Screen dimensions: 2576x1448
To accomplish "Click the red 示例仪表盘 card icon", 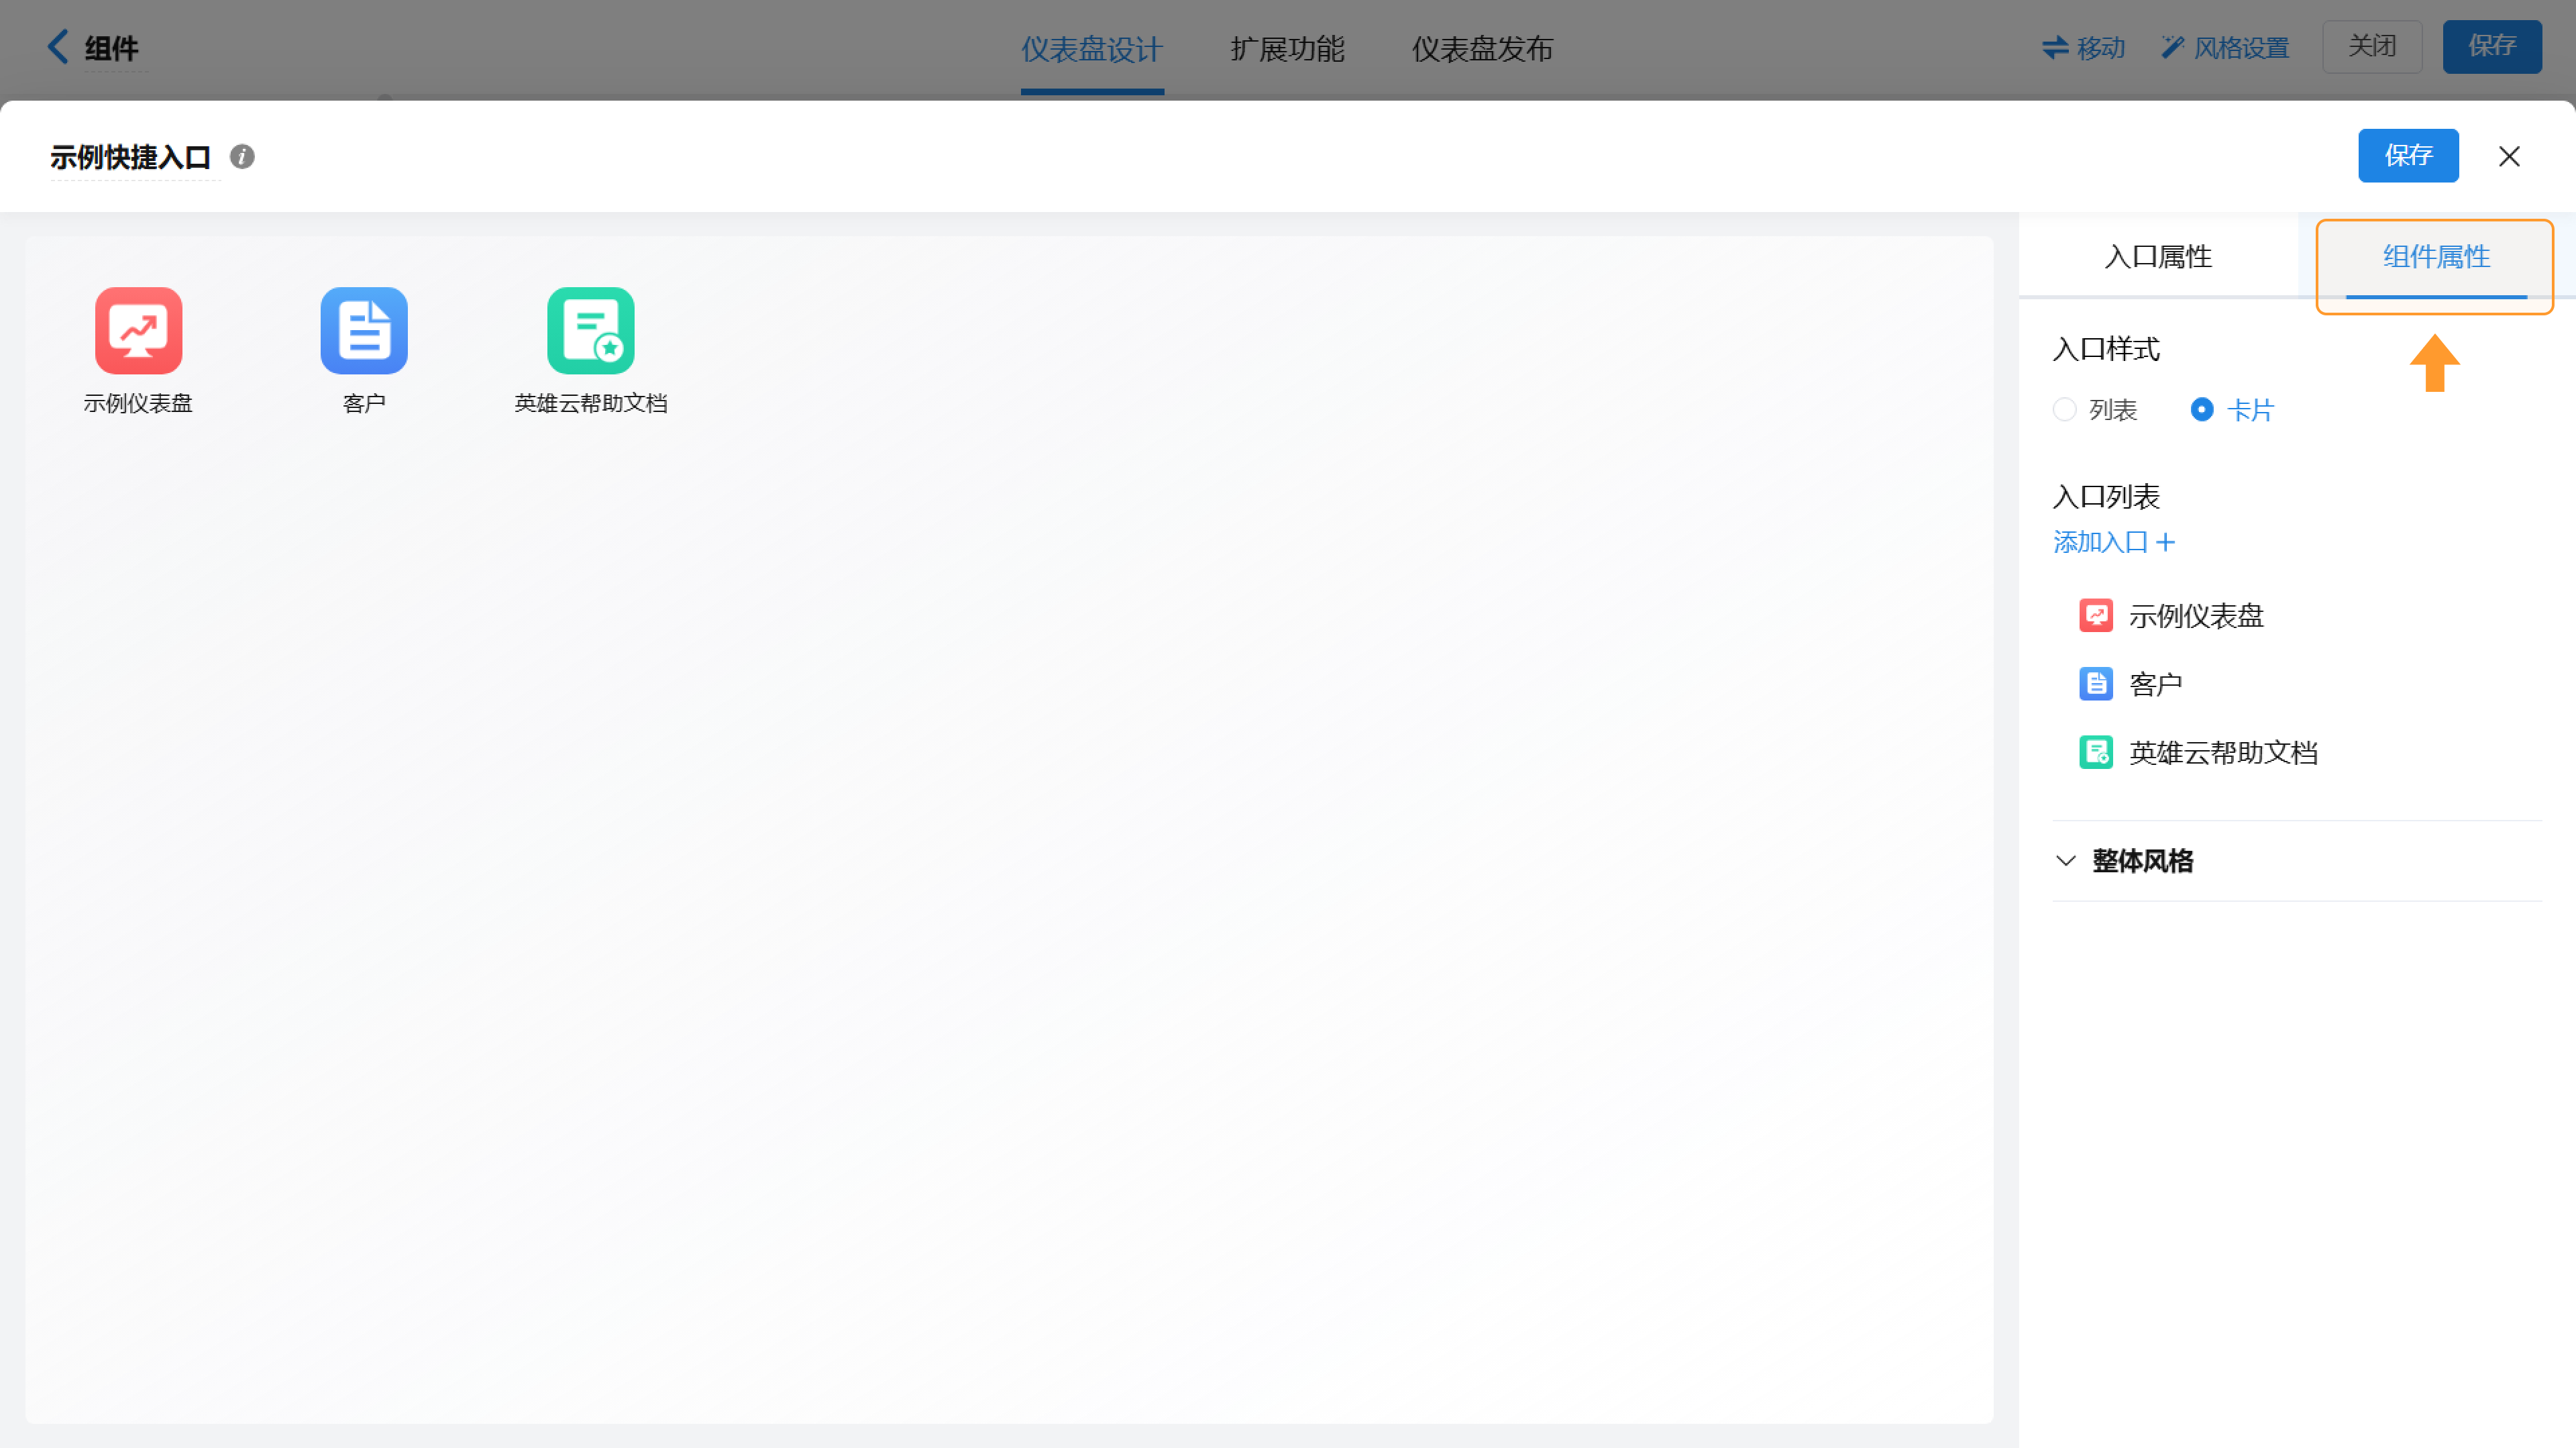I will click(138, 330).
